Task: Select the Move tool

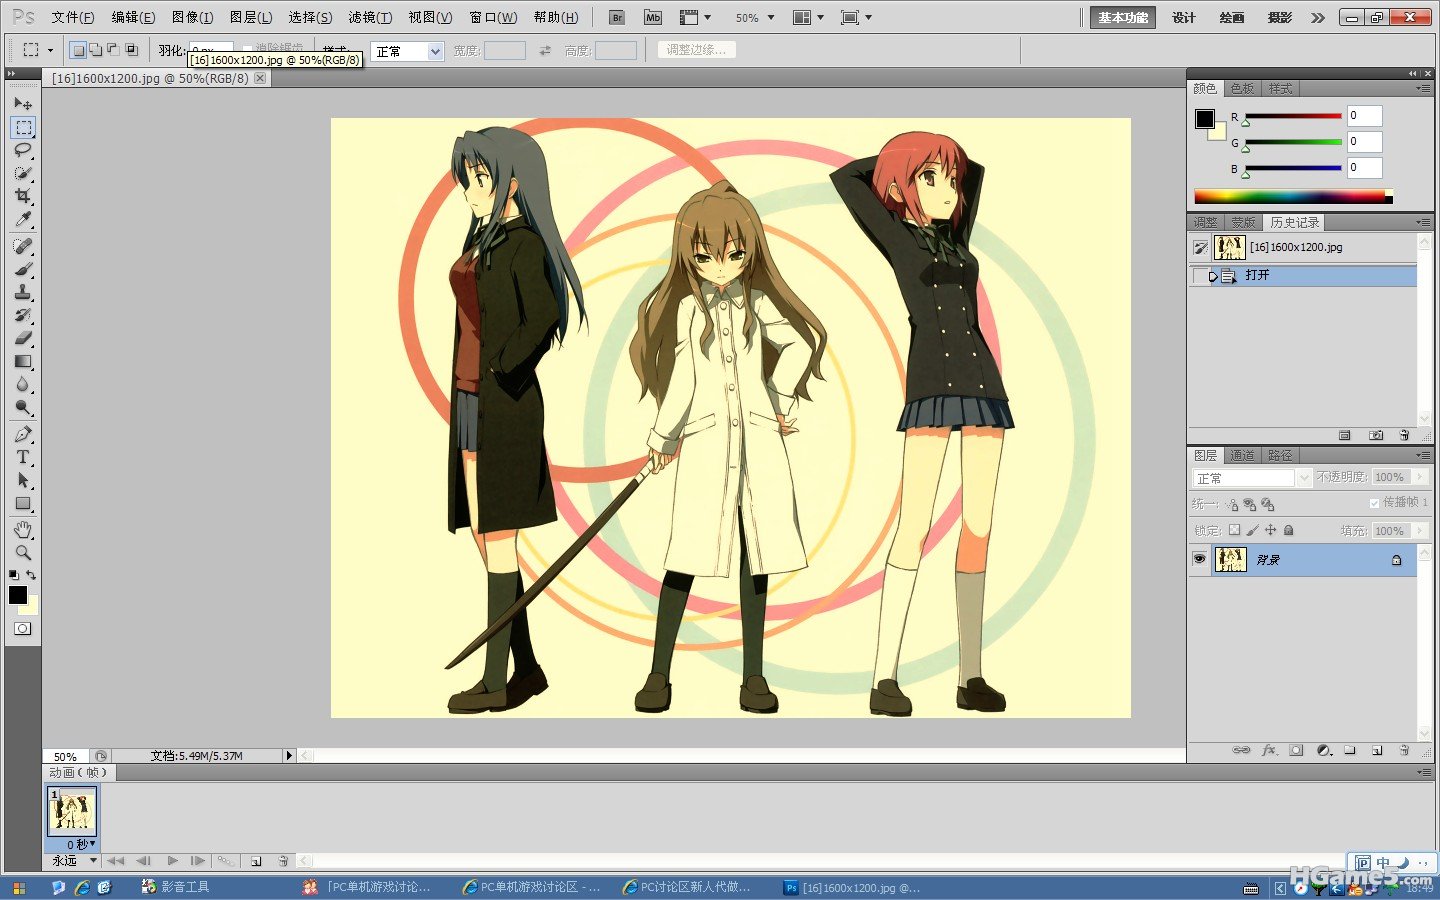Action: (x=23, y=103)
